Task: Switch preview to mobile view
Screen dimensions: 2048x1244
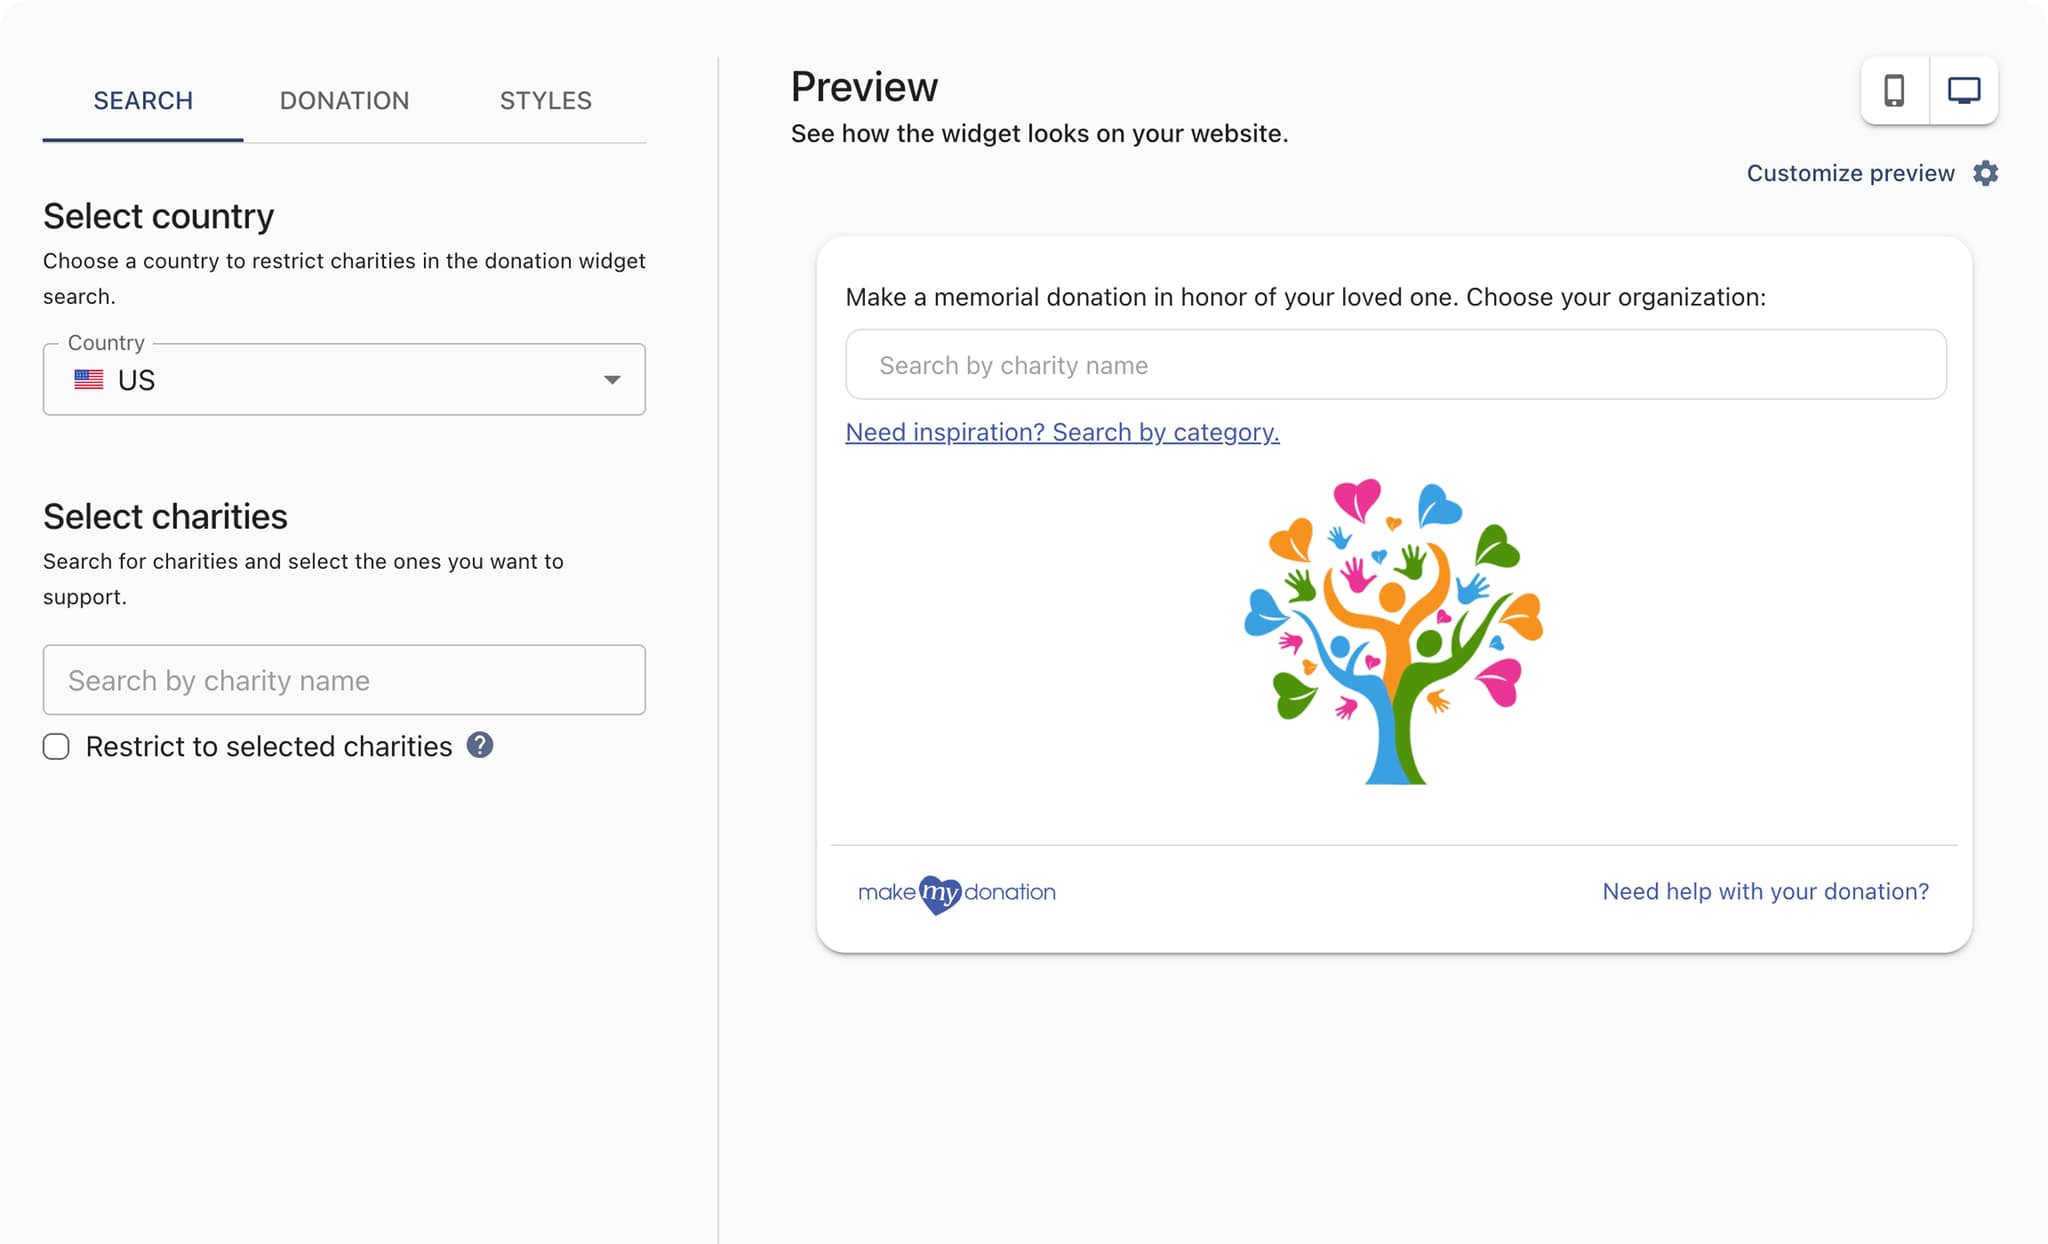Action: [x=1896, y=90]
